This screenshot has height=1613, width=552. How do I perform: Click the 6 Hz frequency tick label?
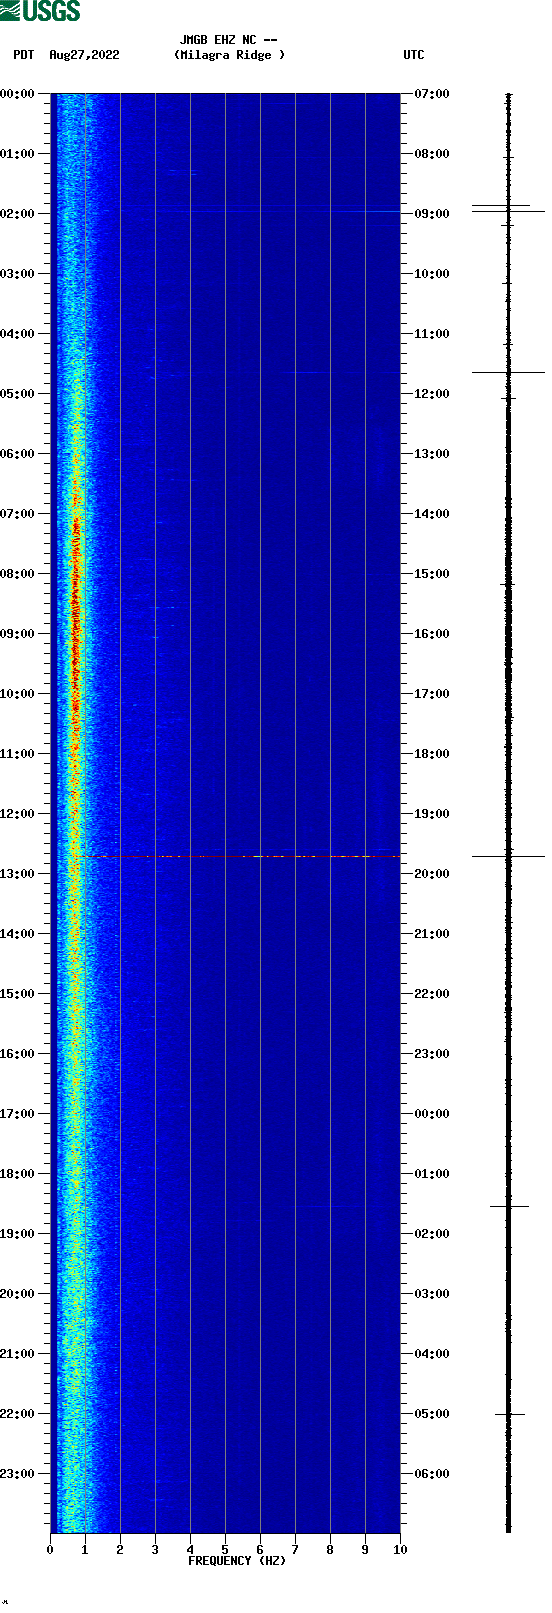click(260, 1550)
